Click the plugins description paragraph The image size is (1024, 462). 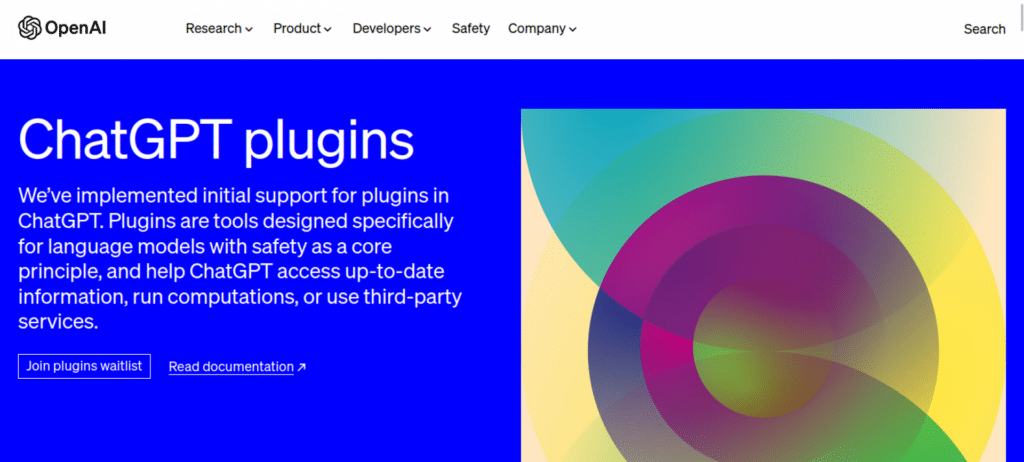pos(240,258)
